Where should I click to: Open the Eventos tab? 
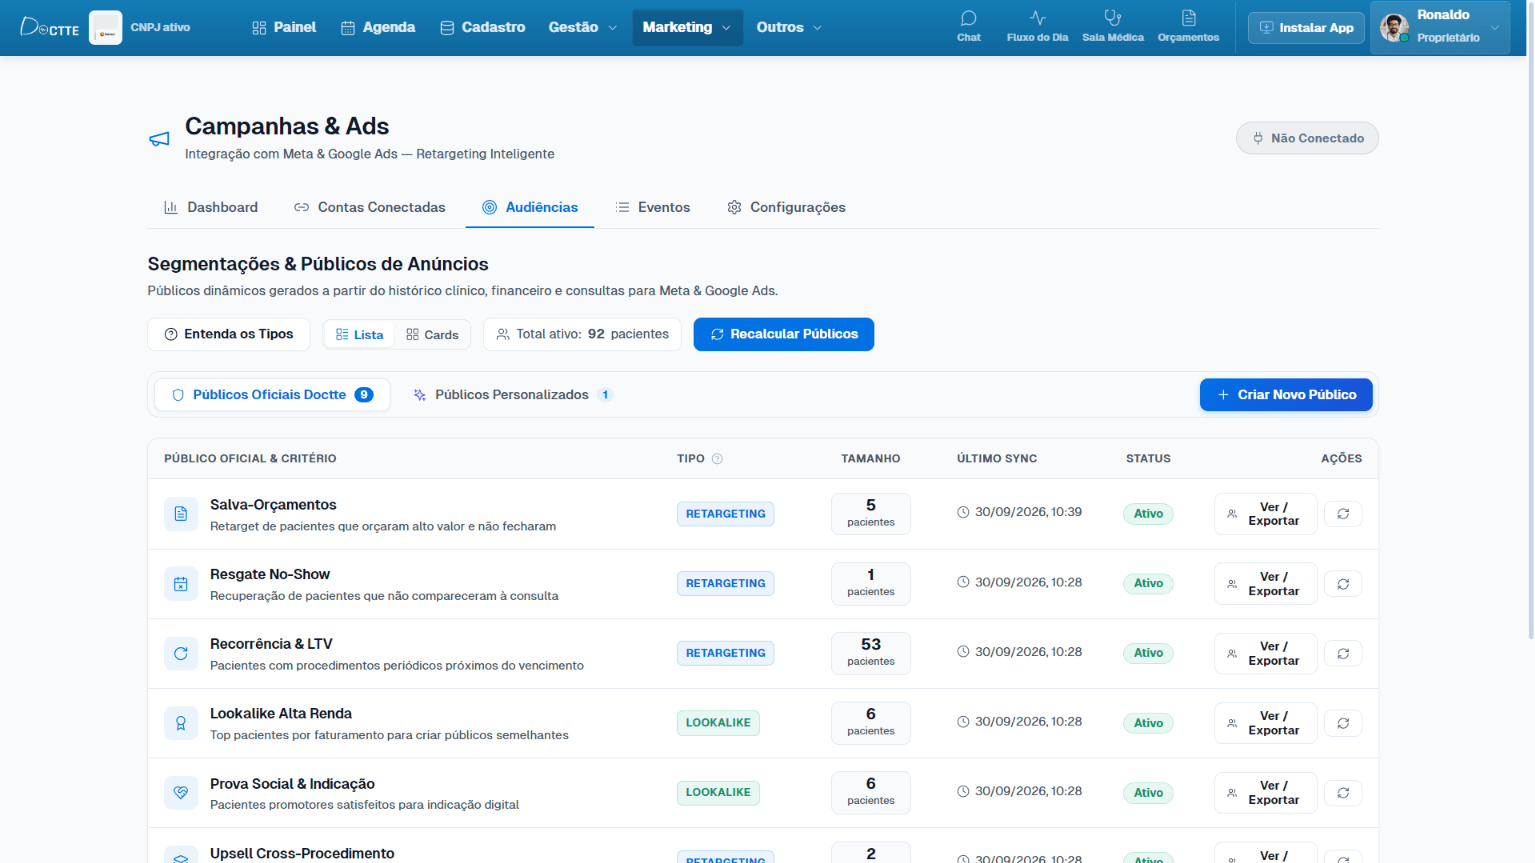pos(653,207)
